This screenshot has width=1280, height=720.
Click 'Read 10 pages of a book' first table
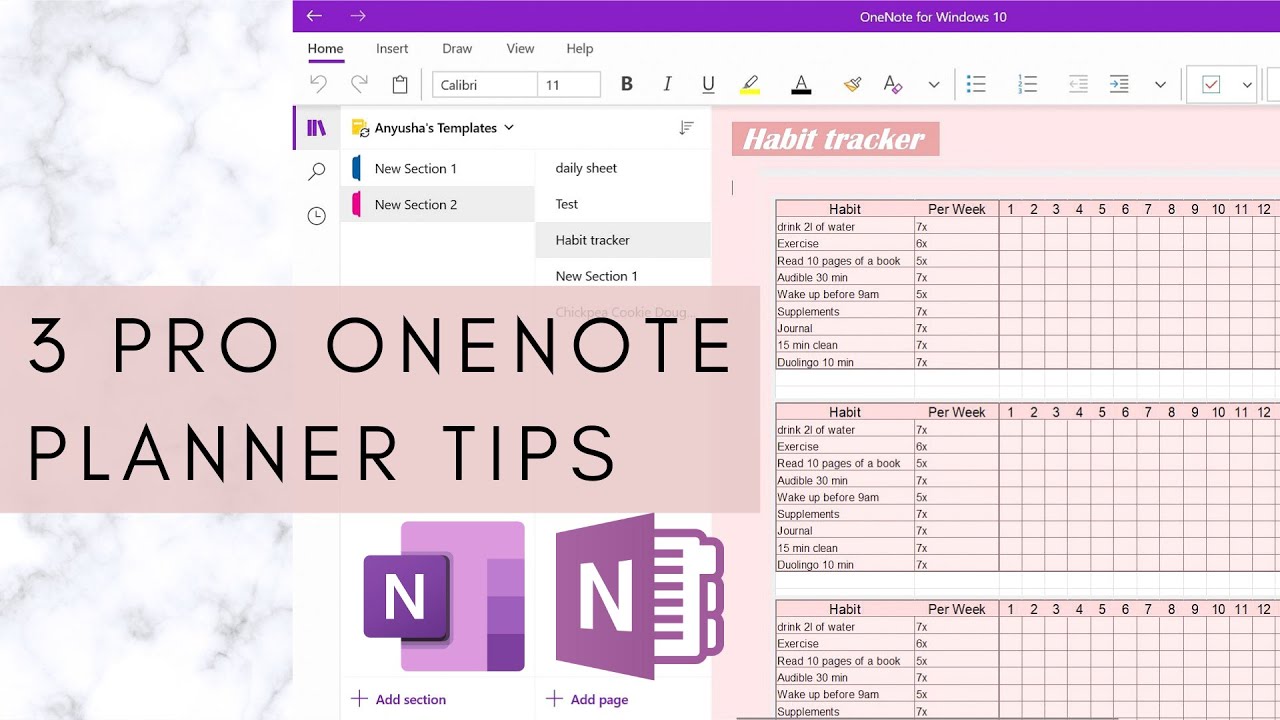pos(845,260)
